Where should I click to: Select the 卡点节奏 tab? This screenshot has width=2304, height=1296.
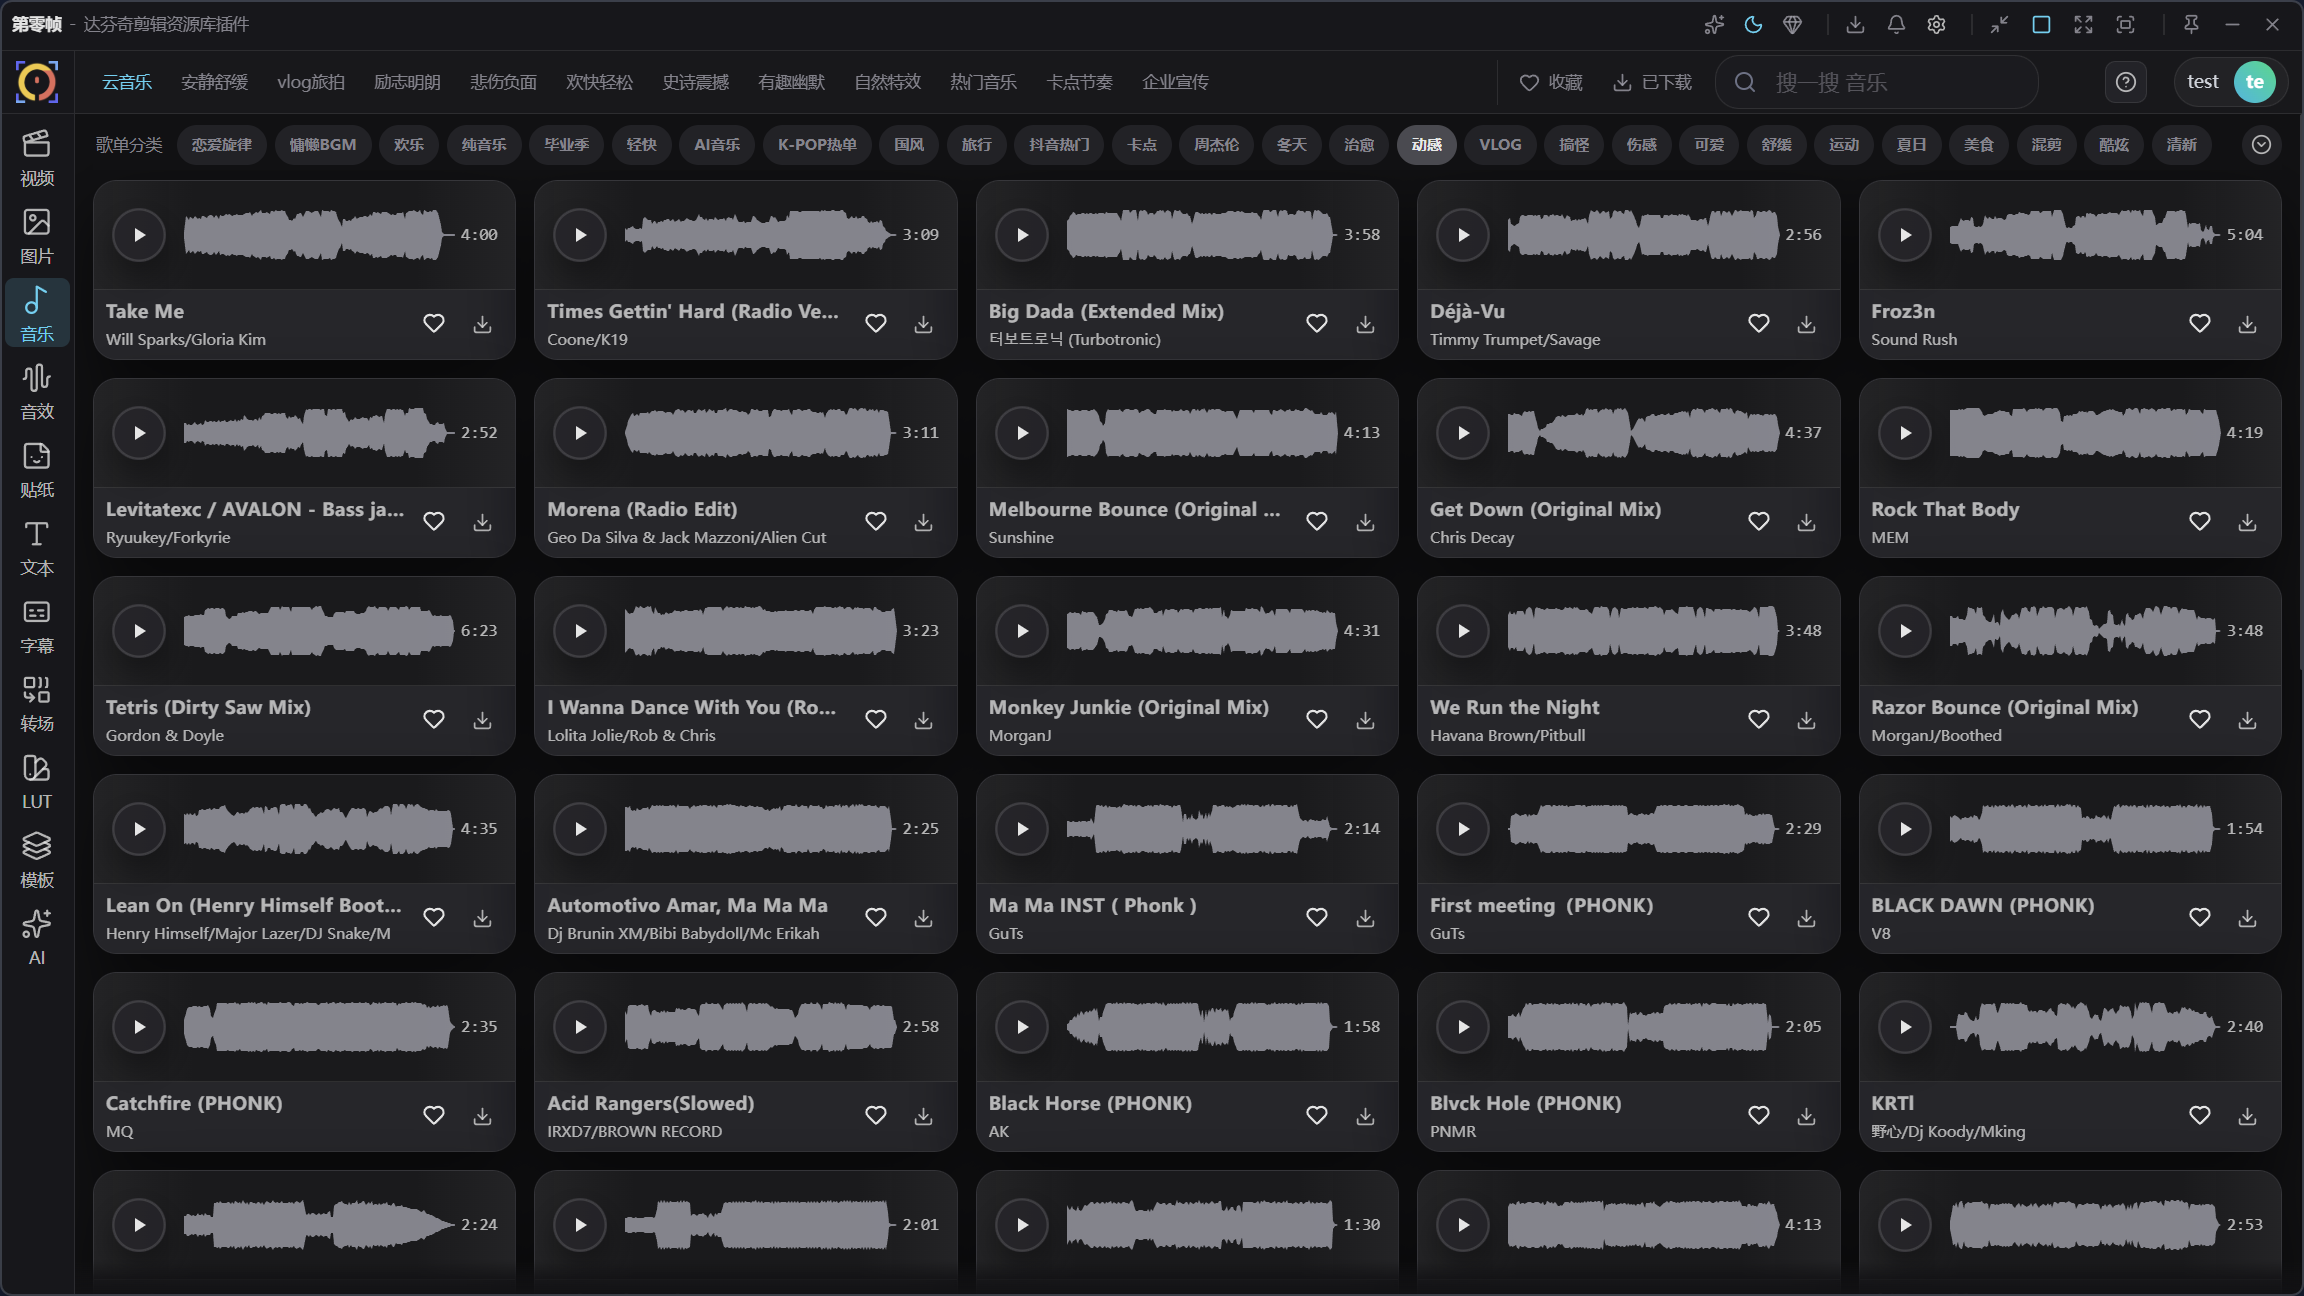1079,82
